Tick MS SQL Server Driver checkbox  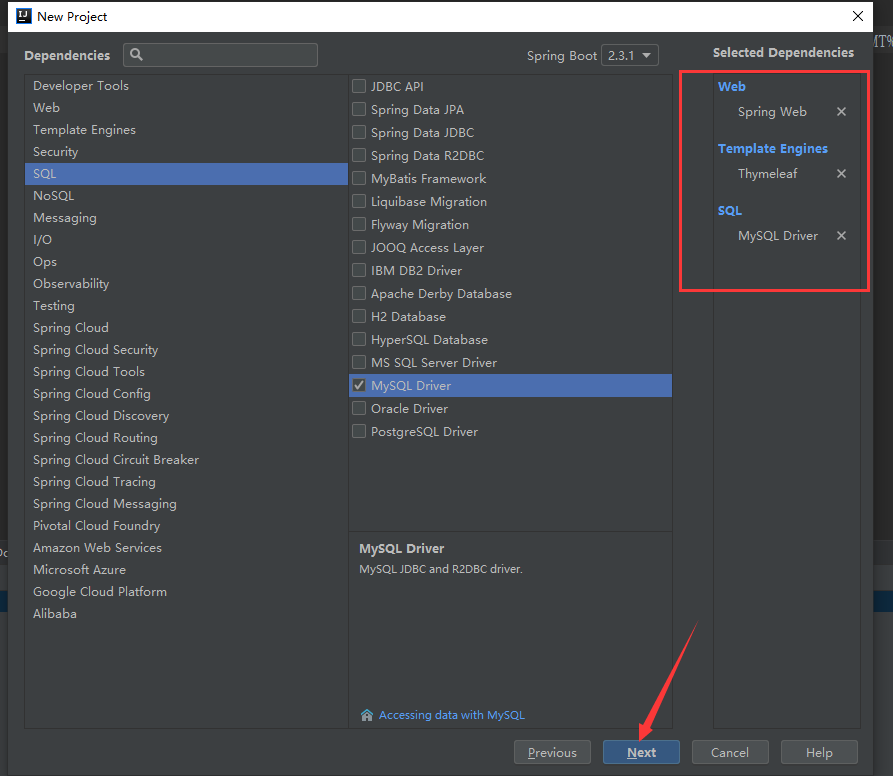tap(359, 363)
